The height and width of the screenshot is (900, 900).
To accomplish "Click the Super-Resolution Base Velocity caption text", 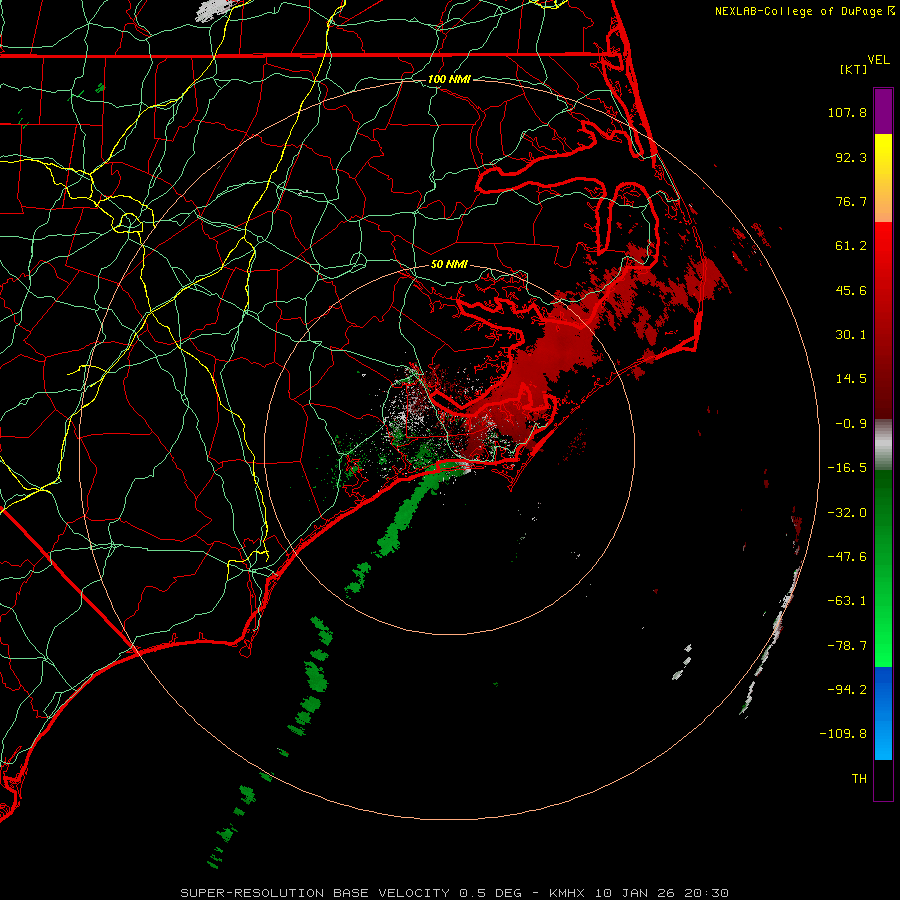I will (x=455, y=893).
